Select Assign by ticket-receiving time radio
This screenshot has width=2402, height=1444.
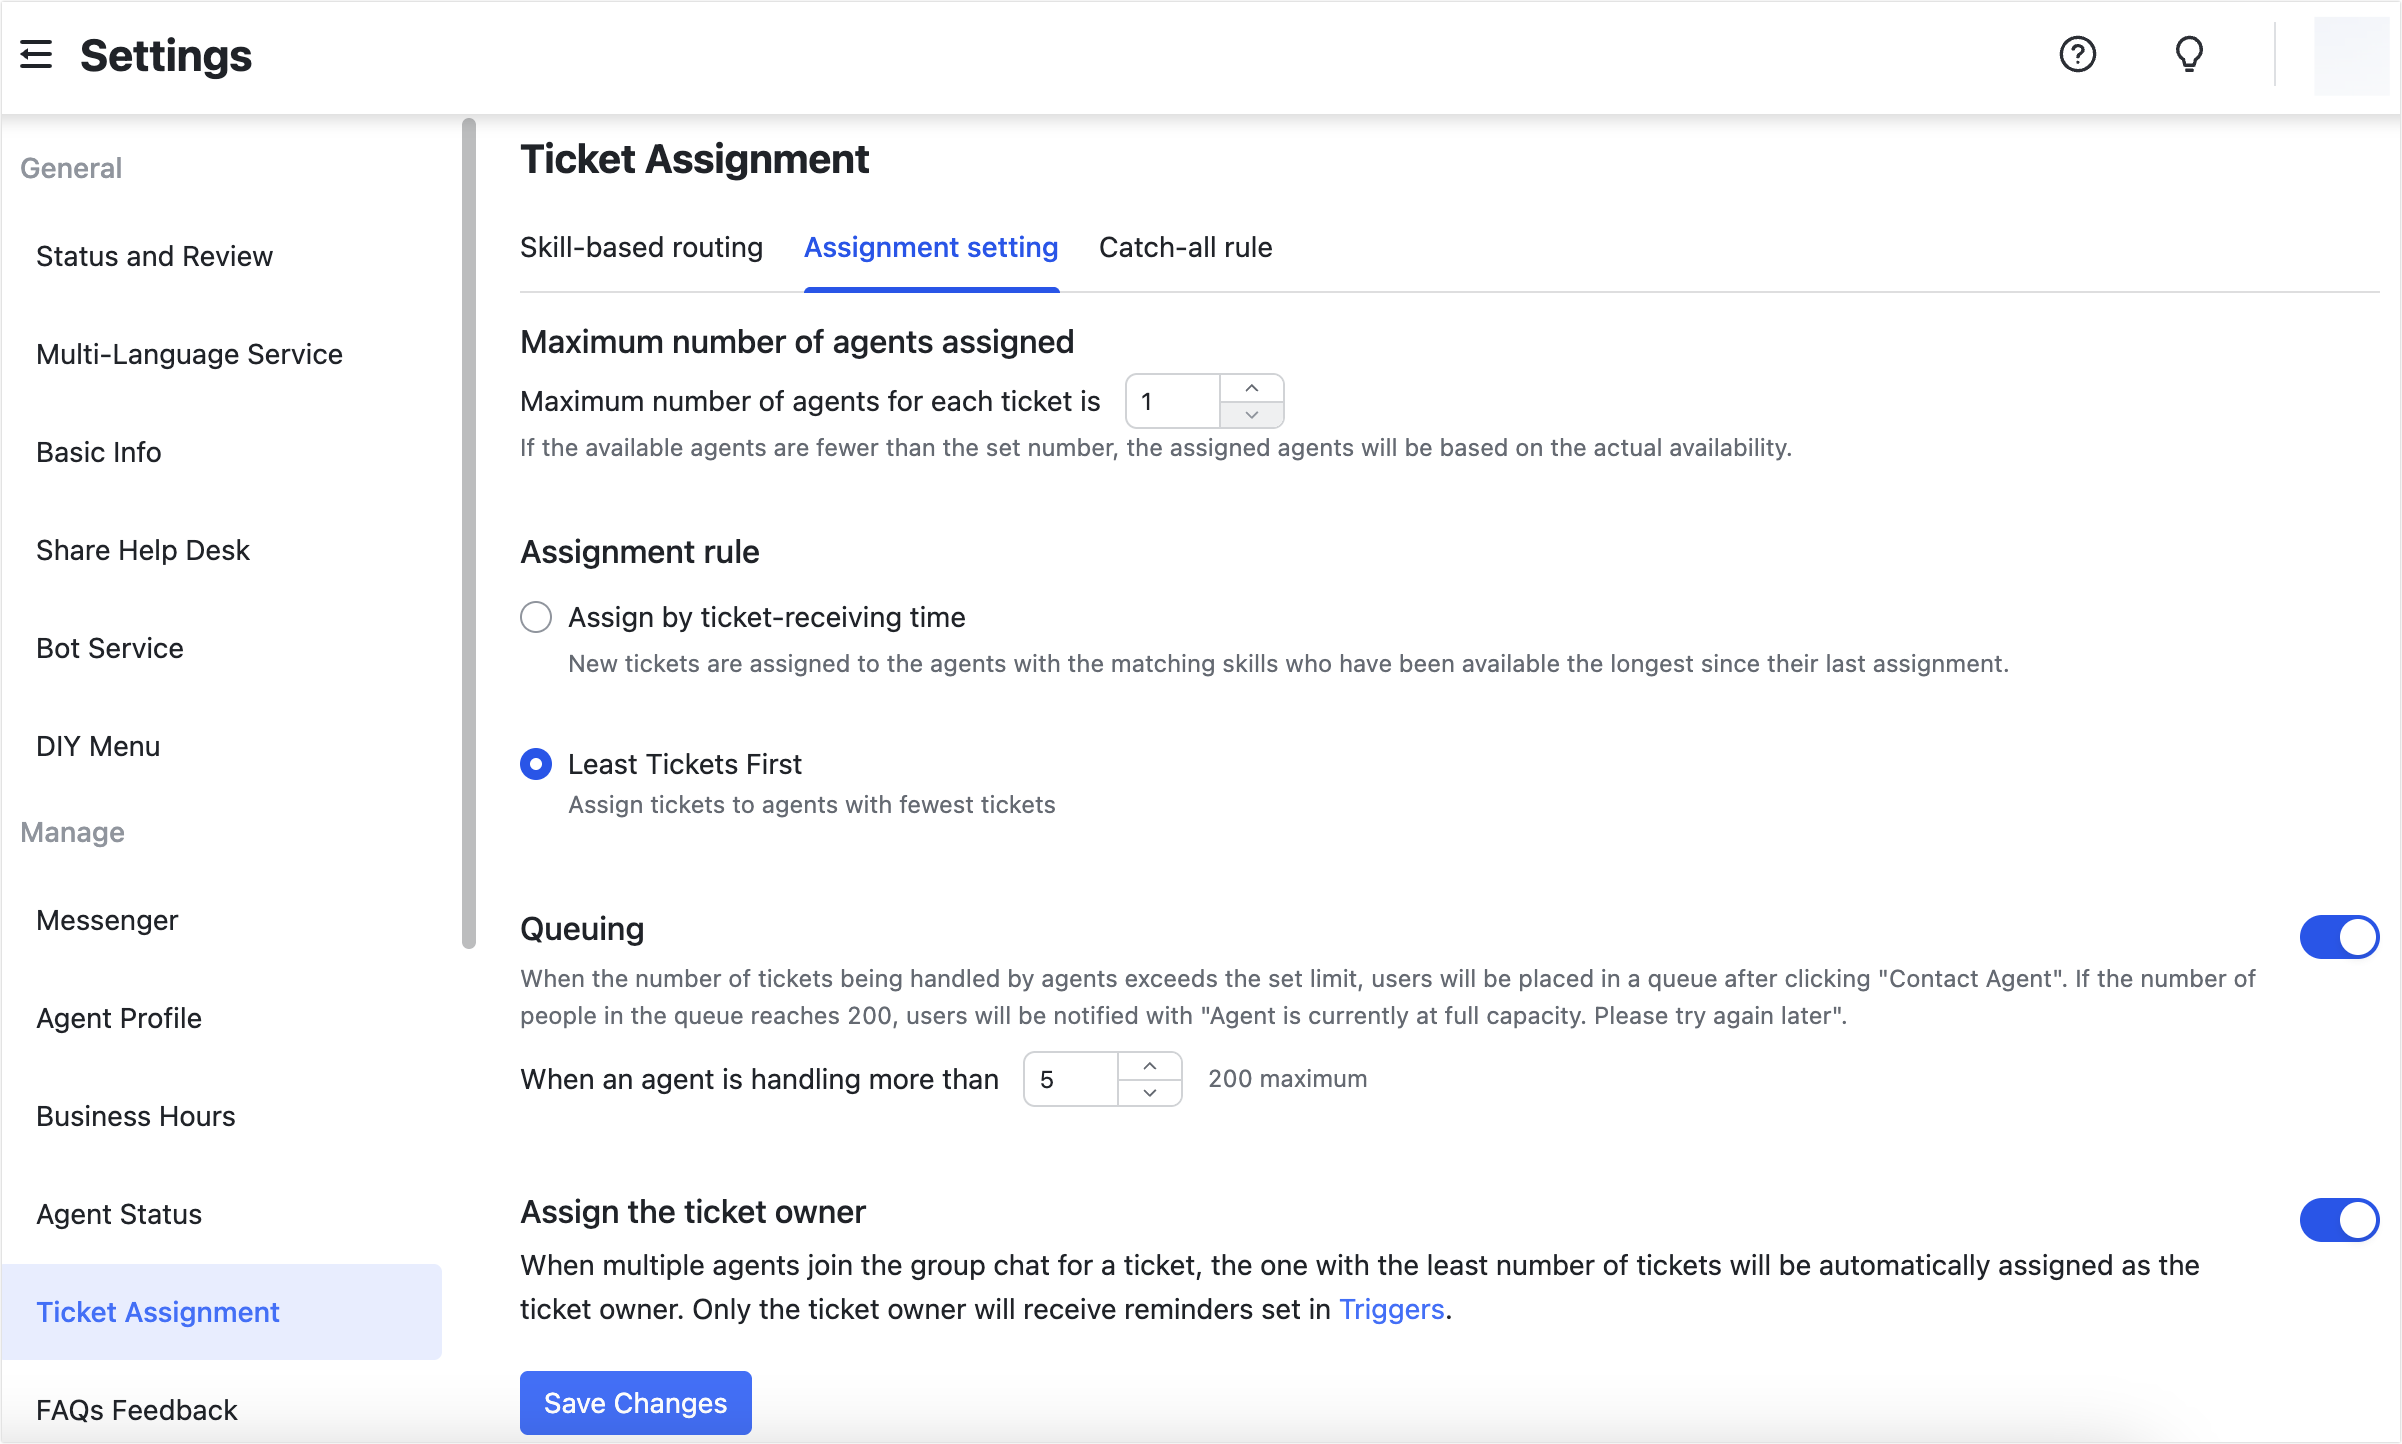click(536, 617)
